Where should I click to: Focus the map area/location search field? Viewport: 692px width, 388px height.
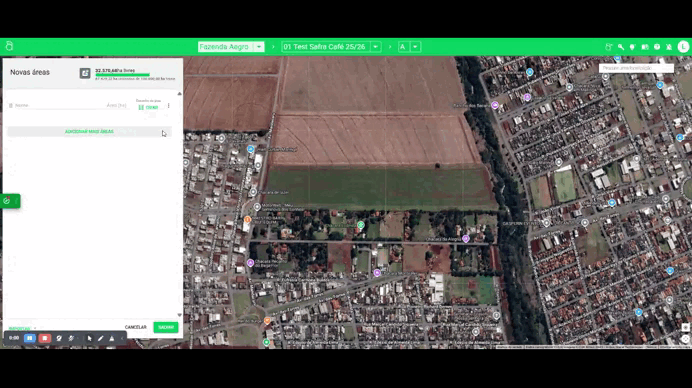click(636, 68)
